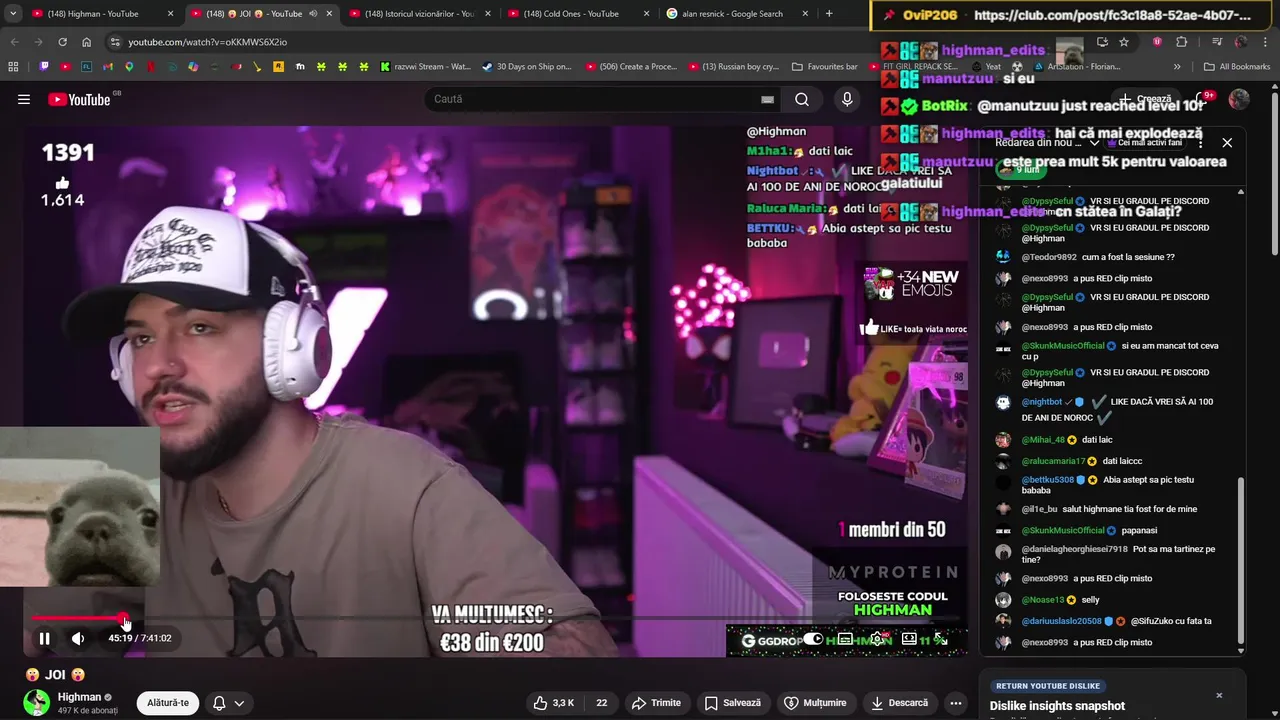Share the video via Trimite
The image size is (1280, 720).
point(656,703)
